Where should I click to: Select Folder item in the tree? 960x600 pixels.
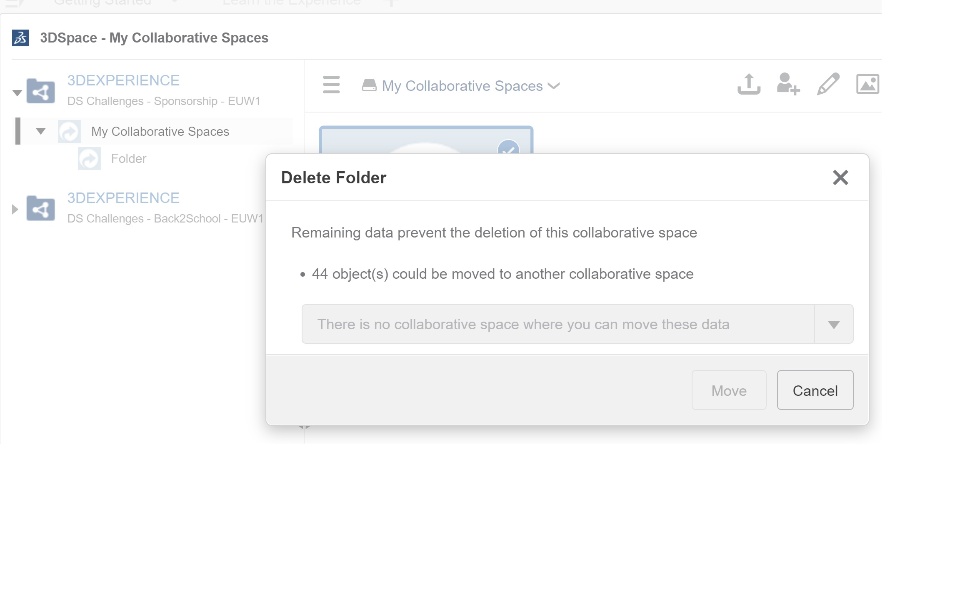click(x=128, y=159)
